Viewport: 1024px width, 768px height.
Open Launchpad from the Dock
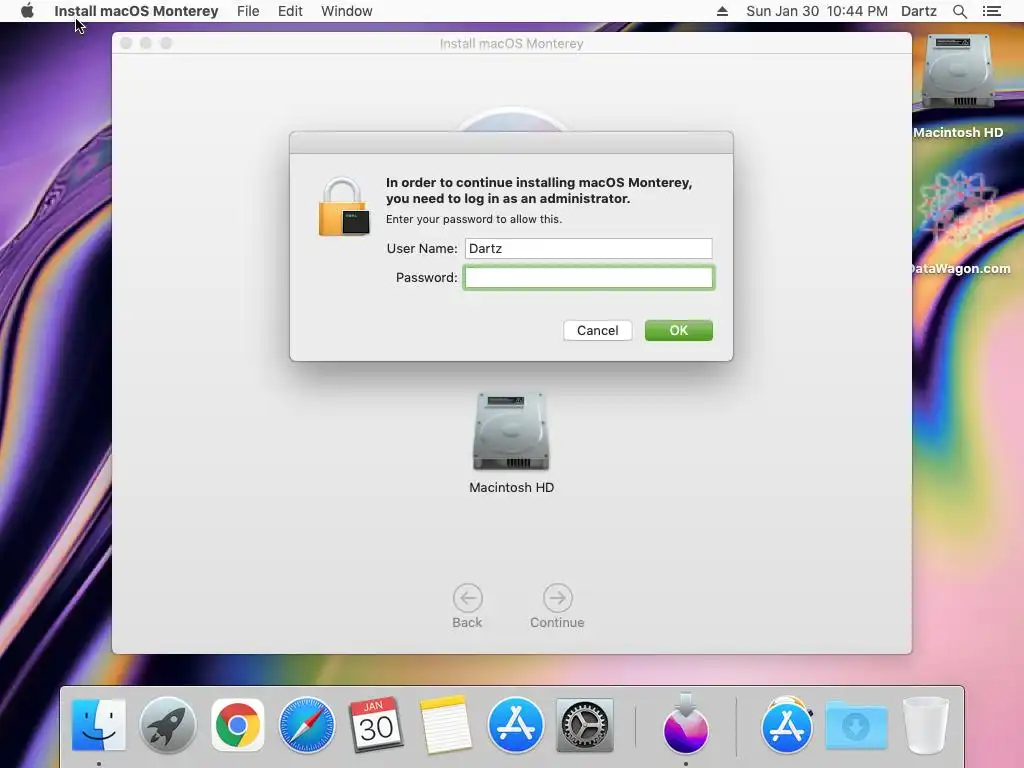168,725
